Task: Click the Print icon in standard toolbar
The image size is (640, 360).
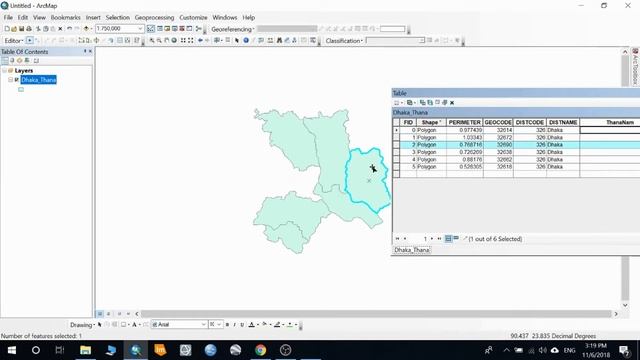Action: [x=29, y=29]
